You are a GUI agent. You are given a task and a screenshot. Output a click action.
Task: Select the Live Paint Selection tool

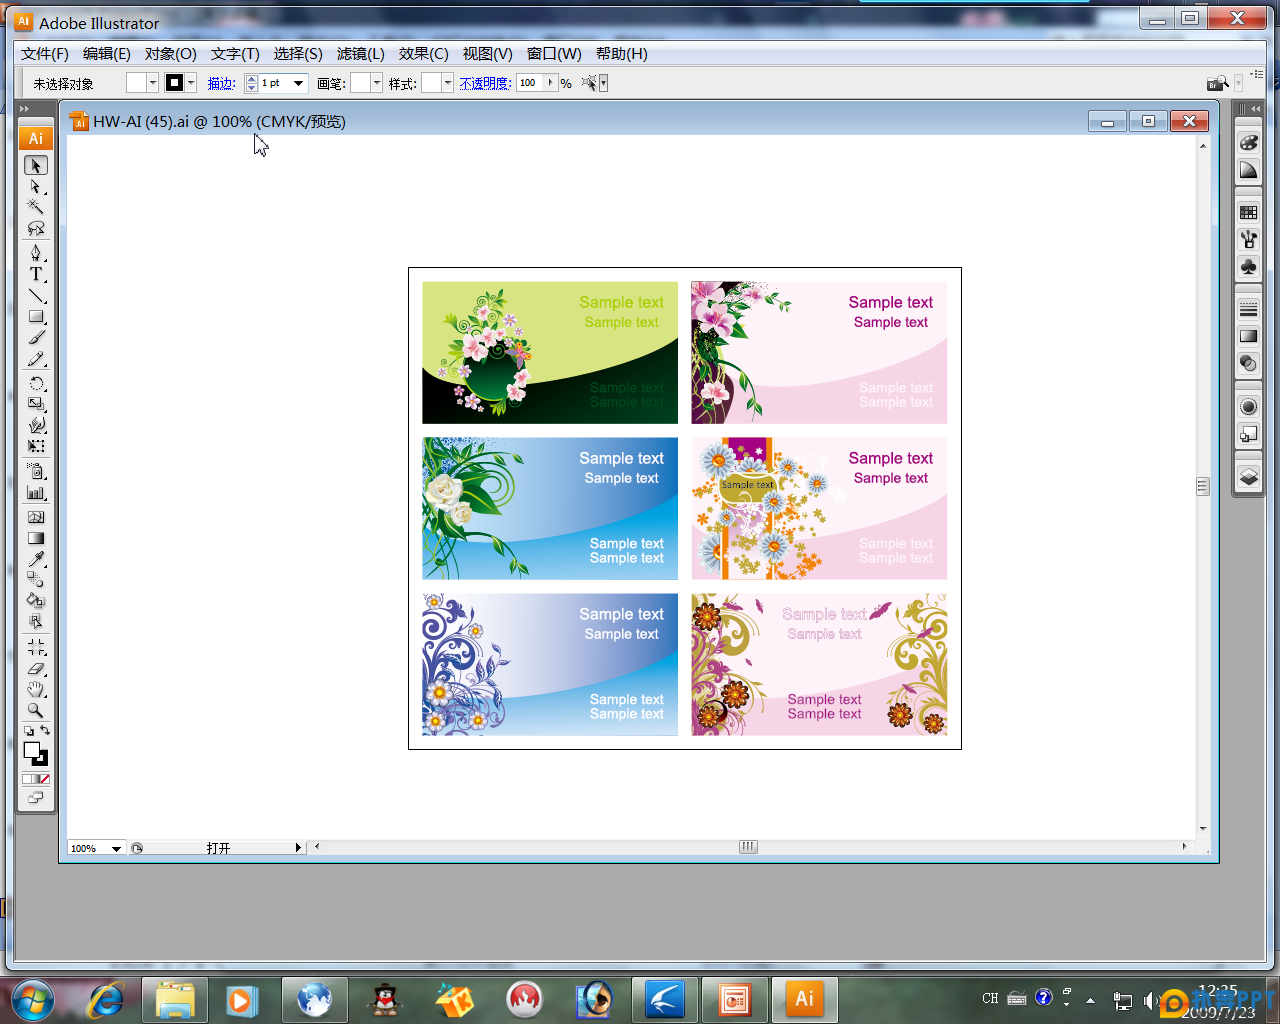click(36, 621)
